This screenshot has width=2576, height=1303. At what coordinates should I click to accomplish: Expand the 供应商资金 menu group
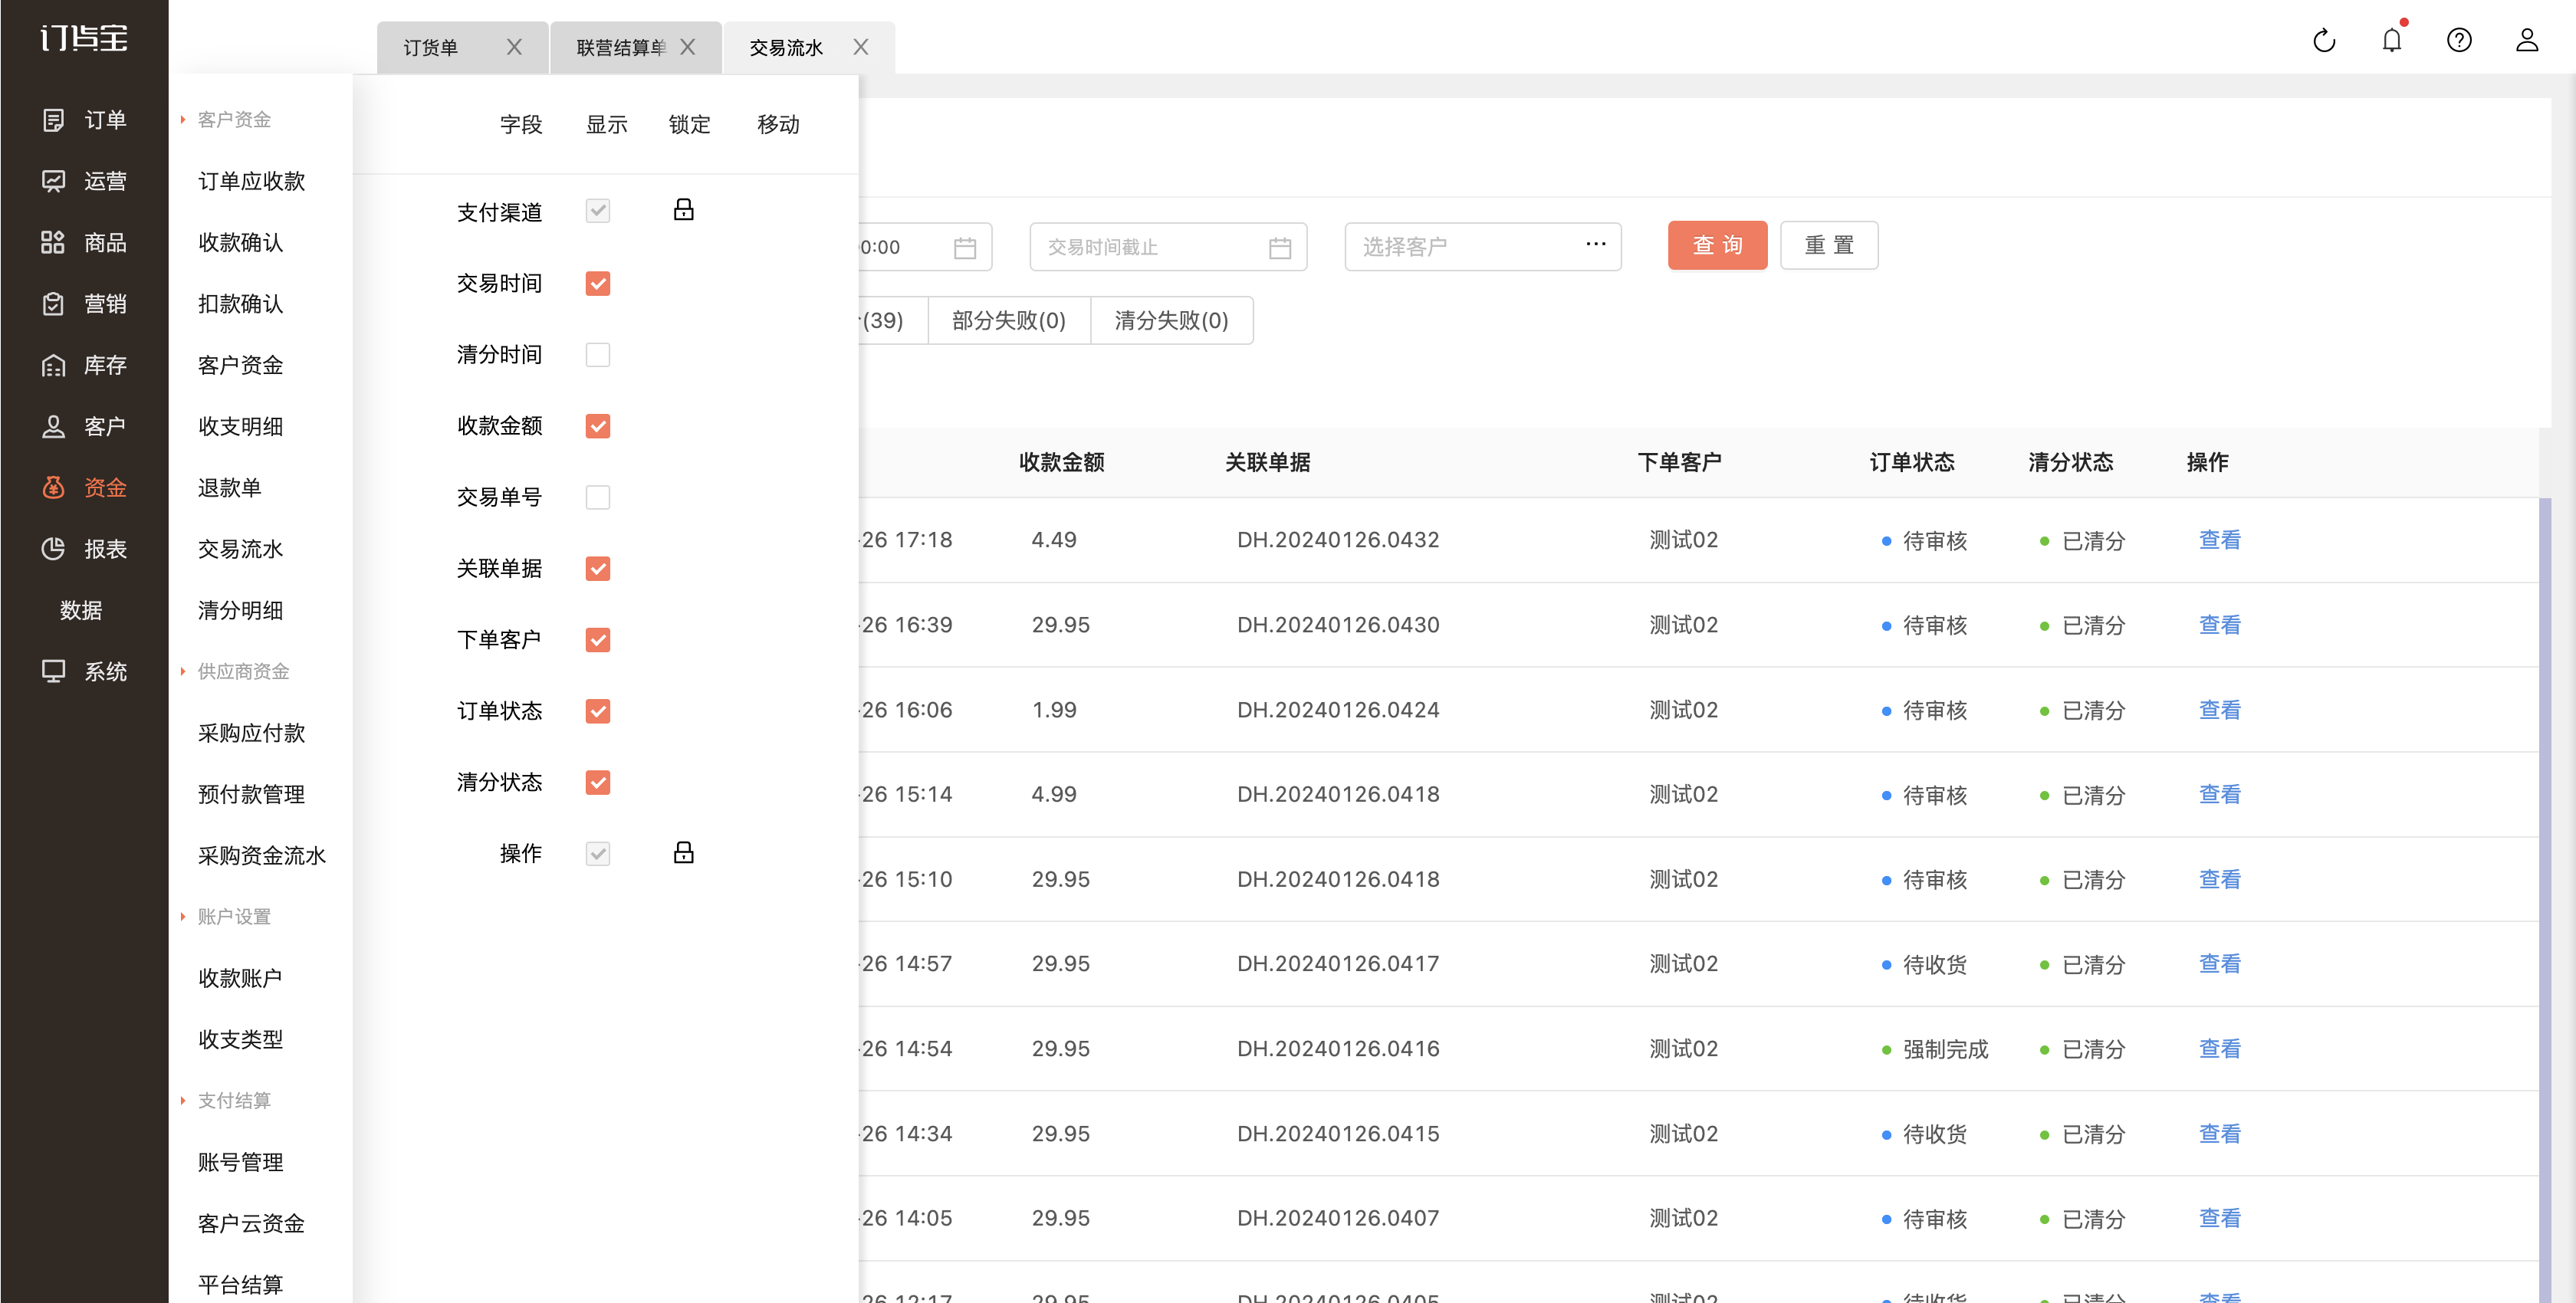[242, 671]
